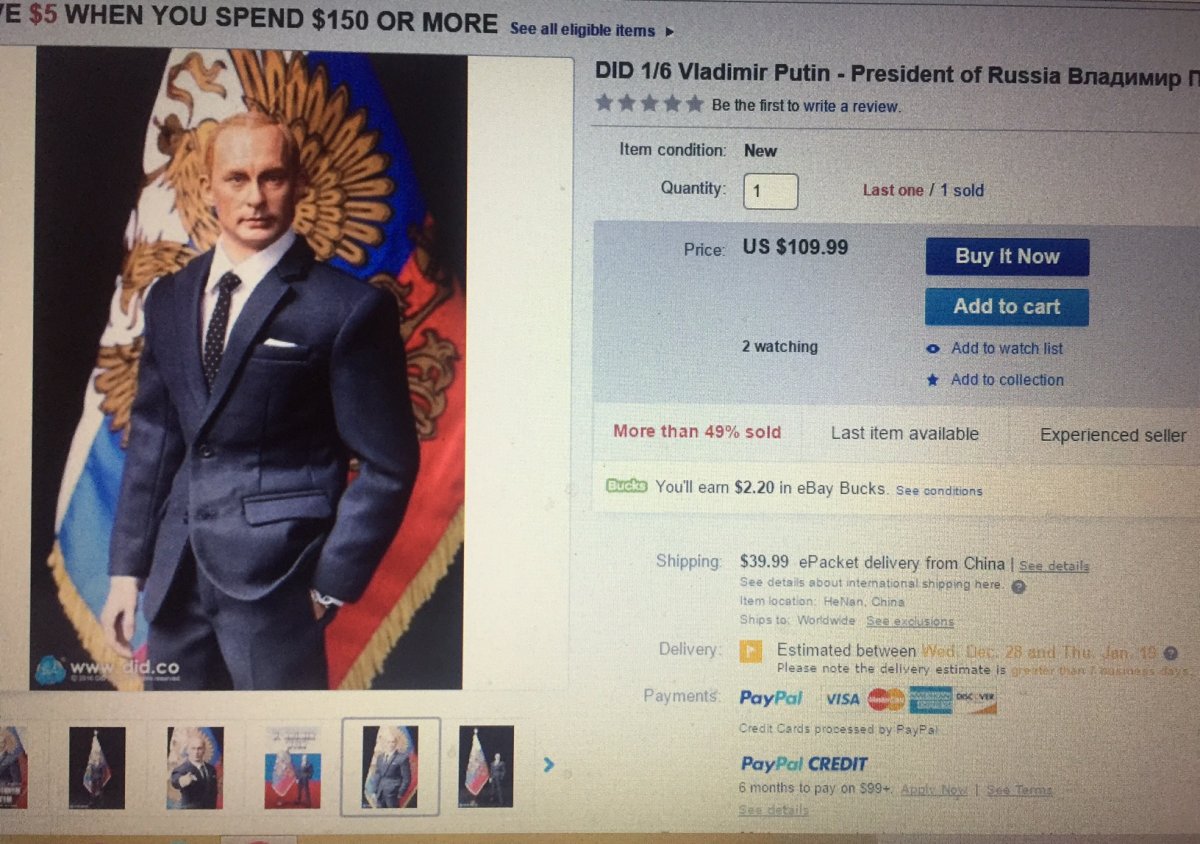The height and width of the screenshot is (844, 1200).
Task: Click the Quantity input field
Action: click(770, 190)
